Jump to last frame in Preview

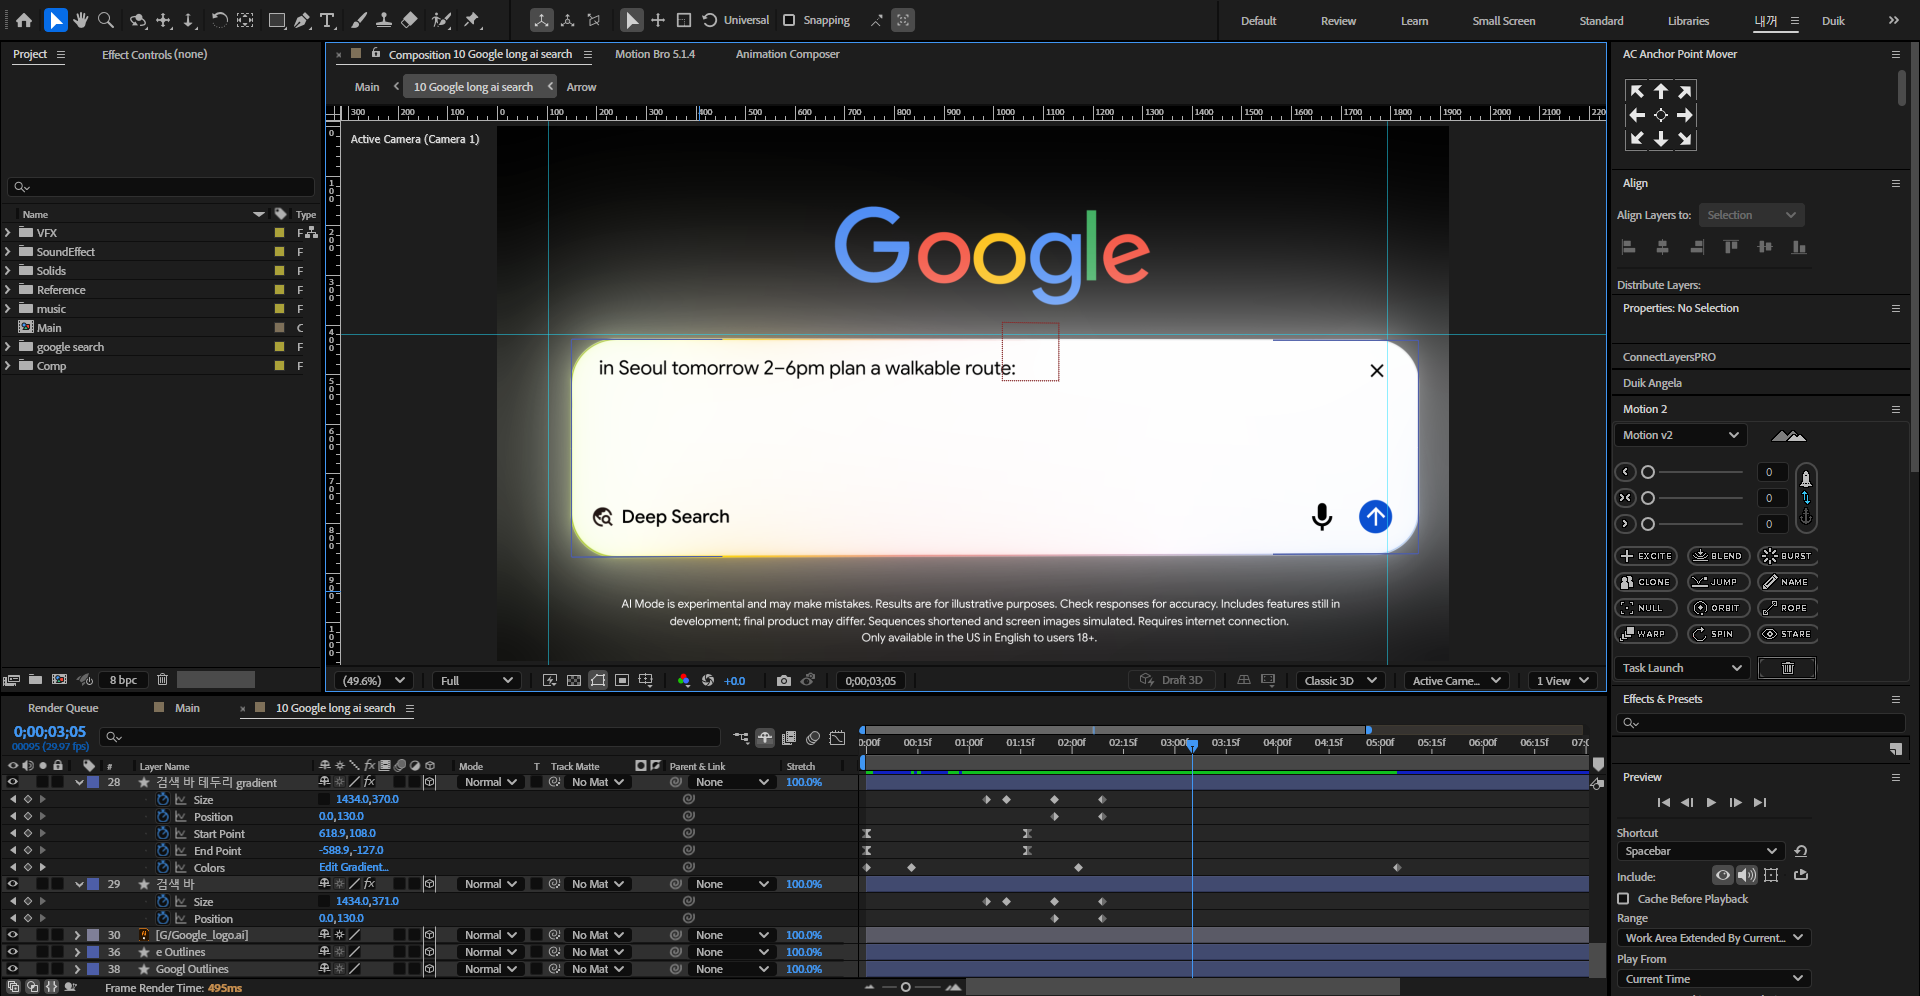pyautogui.click(x=1760, y=802)
